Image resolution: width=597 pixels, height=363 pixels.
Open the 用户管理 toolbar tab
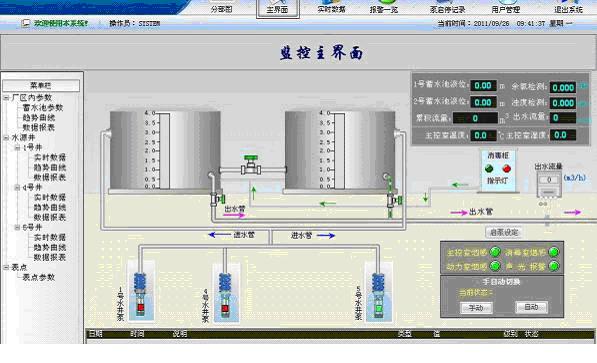[x=506, y=8]
